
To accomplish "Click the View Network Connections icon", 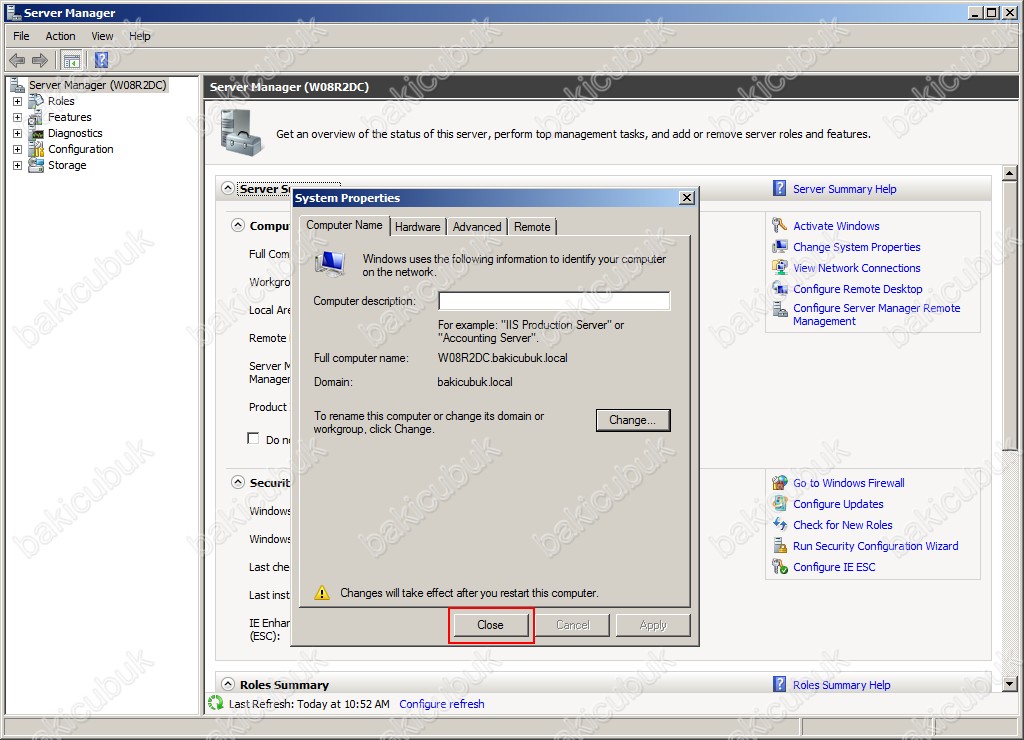I will (780, 268).
